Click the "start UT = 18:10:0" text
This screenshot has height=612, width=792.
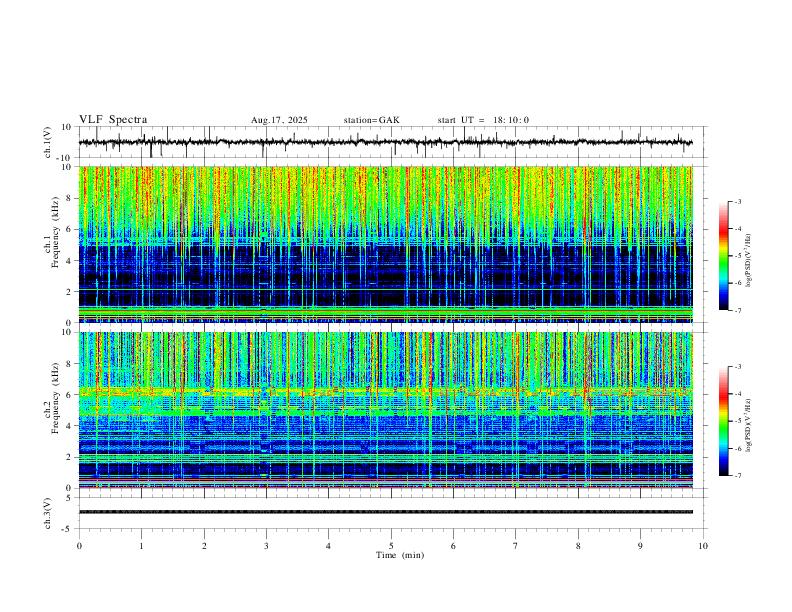pos(483,120)
